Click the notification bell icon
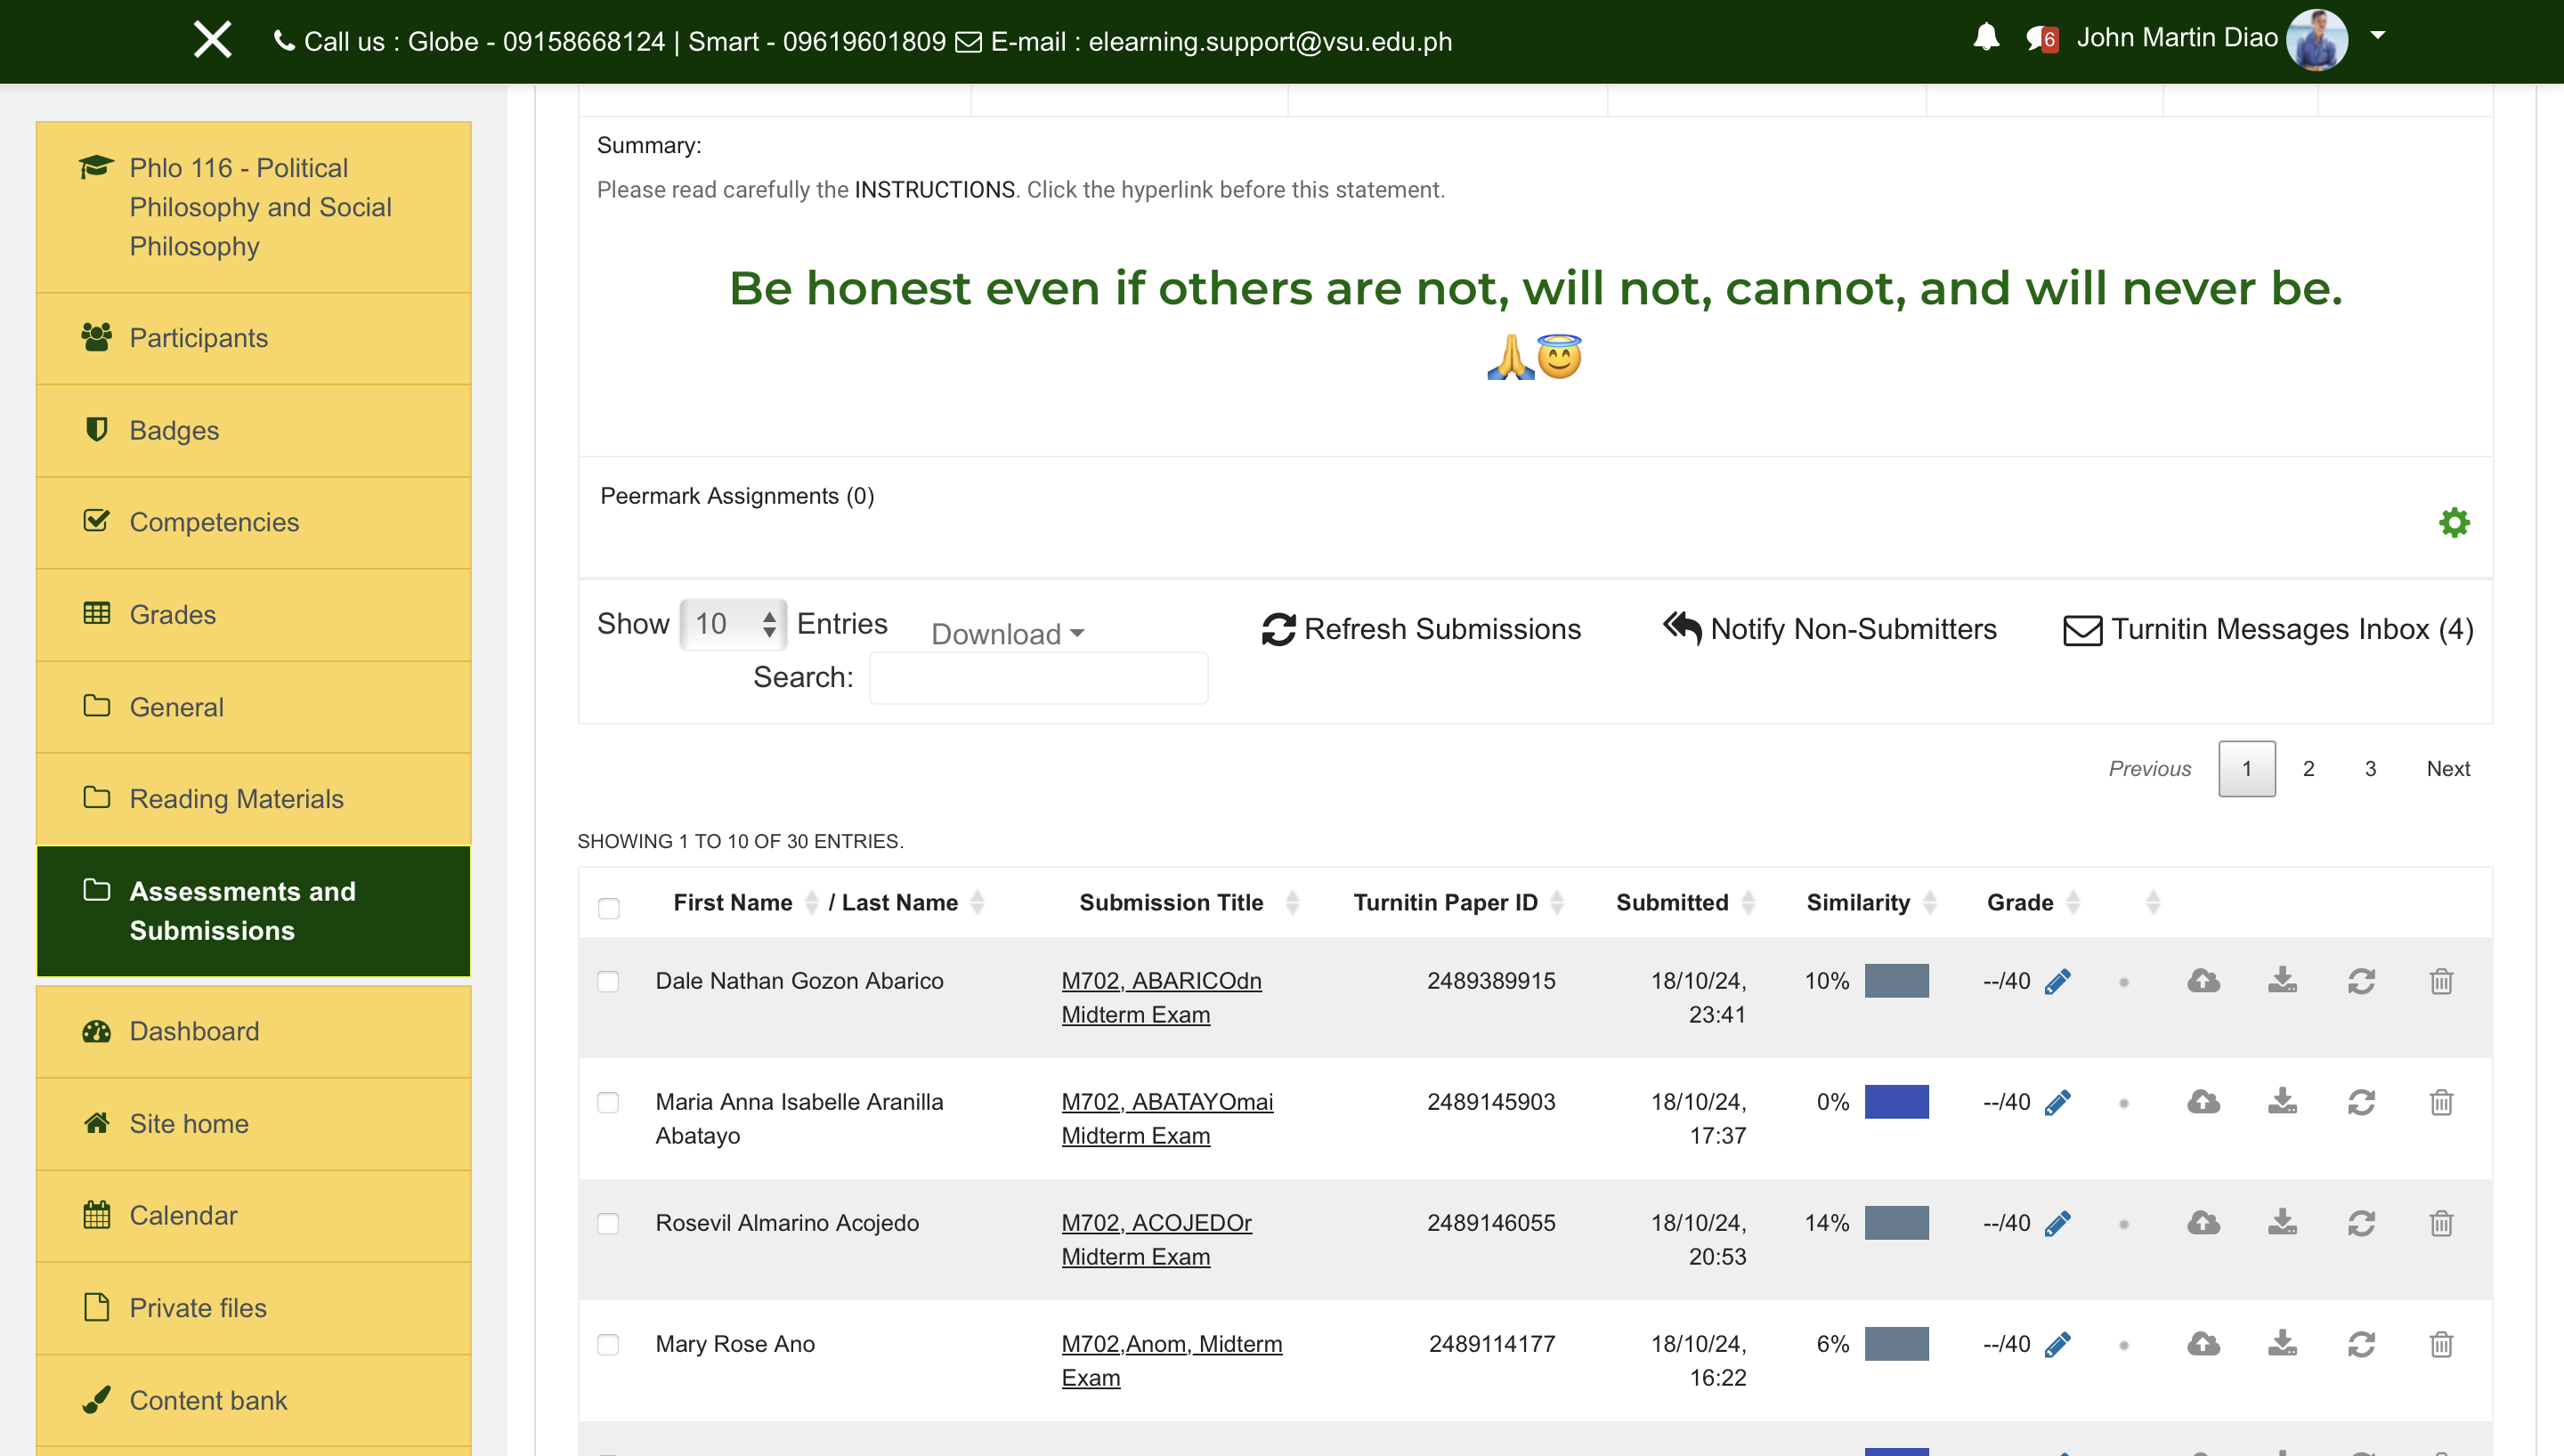Screen dimensions: 2564x1456 1986,39
